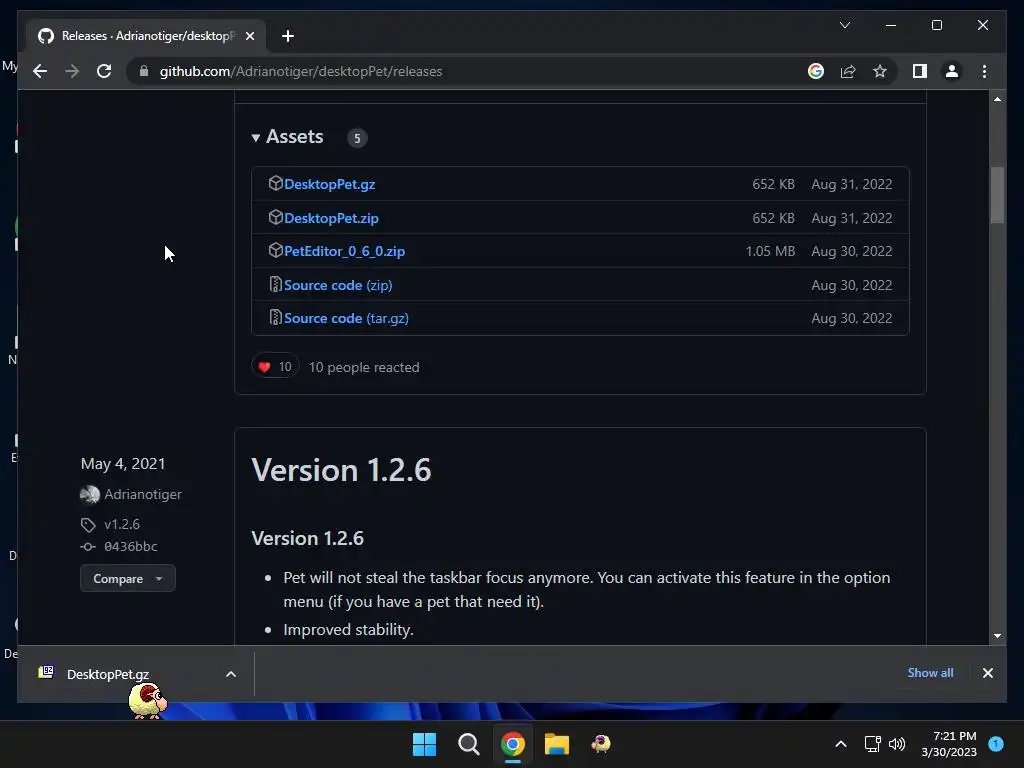The width and height of the screenshot is (1024, 768).
Task: Open network settings tray icon
Action: coord(872,744)
